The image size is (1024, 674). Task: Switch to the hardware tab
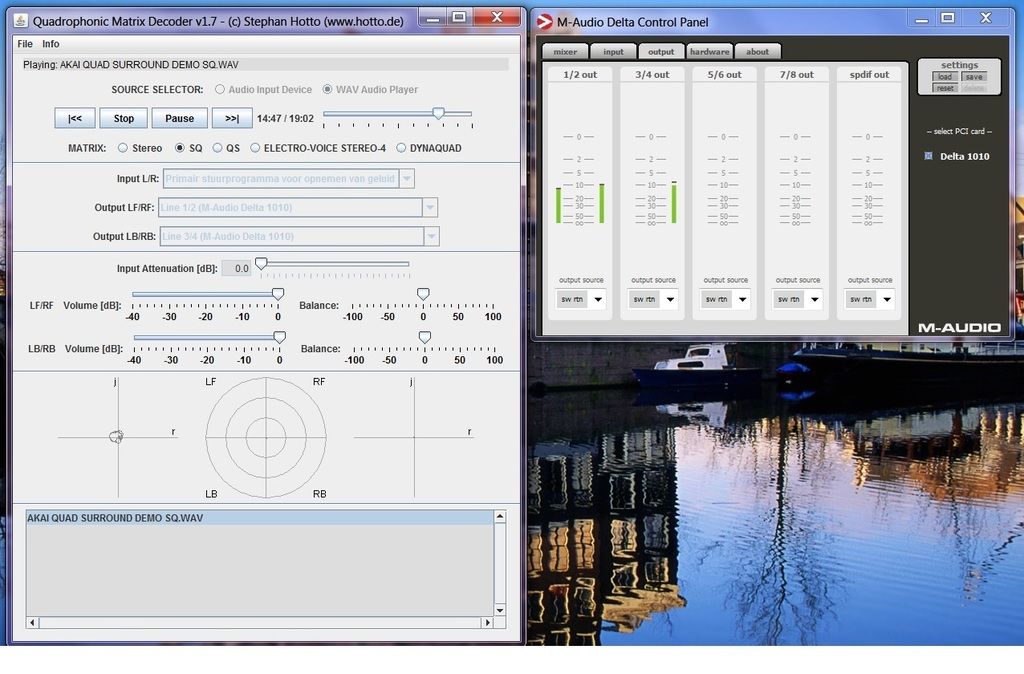(x=709, y=52)
